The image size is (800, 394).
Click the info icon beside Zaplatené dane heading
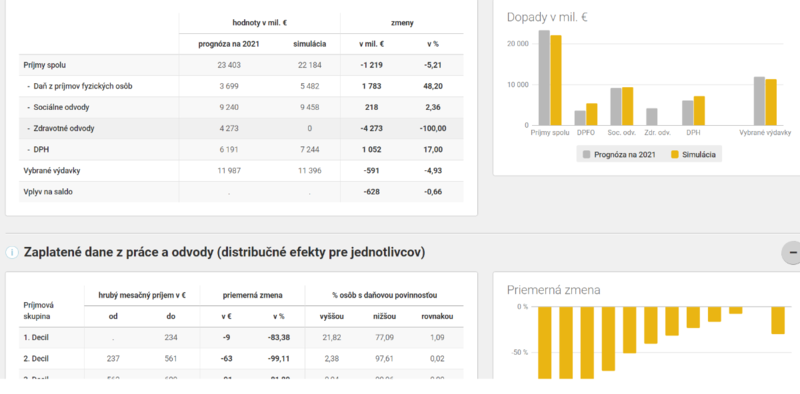point(12,252)
